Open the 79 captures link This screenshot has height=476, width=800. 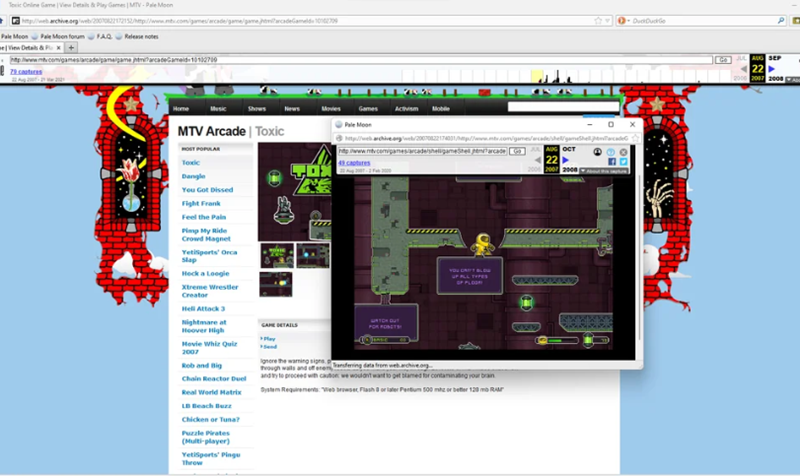[x=26, y=72]
